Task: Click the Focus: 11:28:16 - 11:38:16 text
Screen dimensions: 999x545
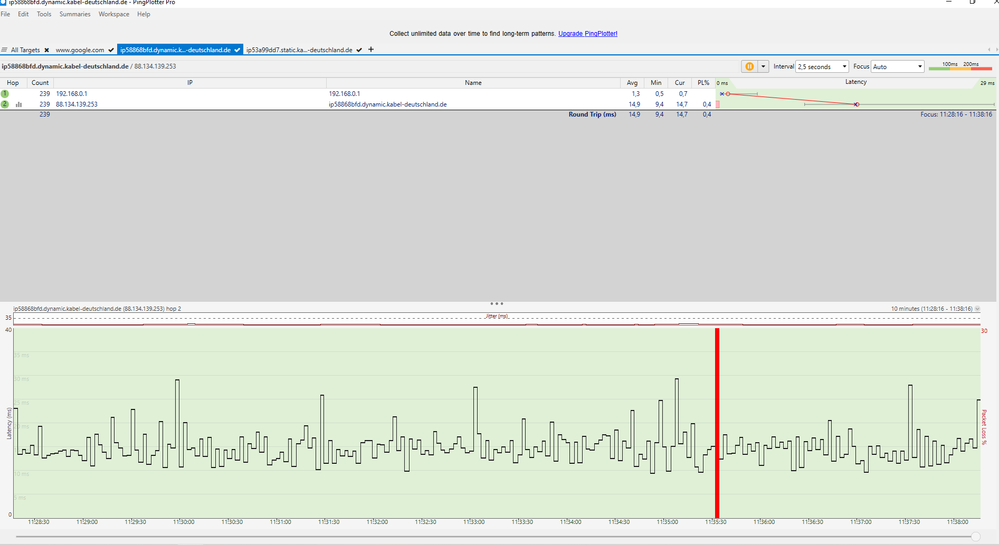Action: tap(956, 115)
